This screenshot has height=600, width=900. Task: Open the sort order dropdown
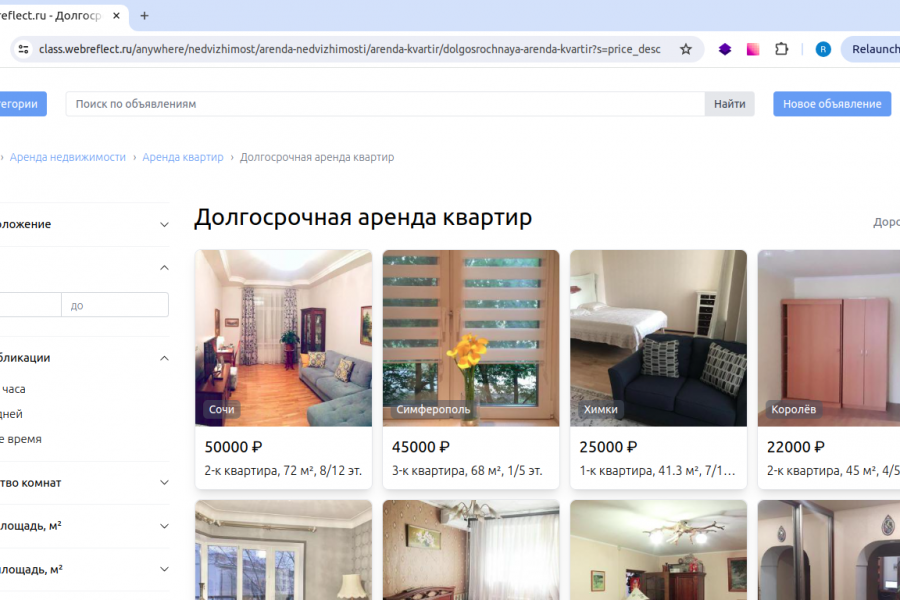(886, 222)
